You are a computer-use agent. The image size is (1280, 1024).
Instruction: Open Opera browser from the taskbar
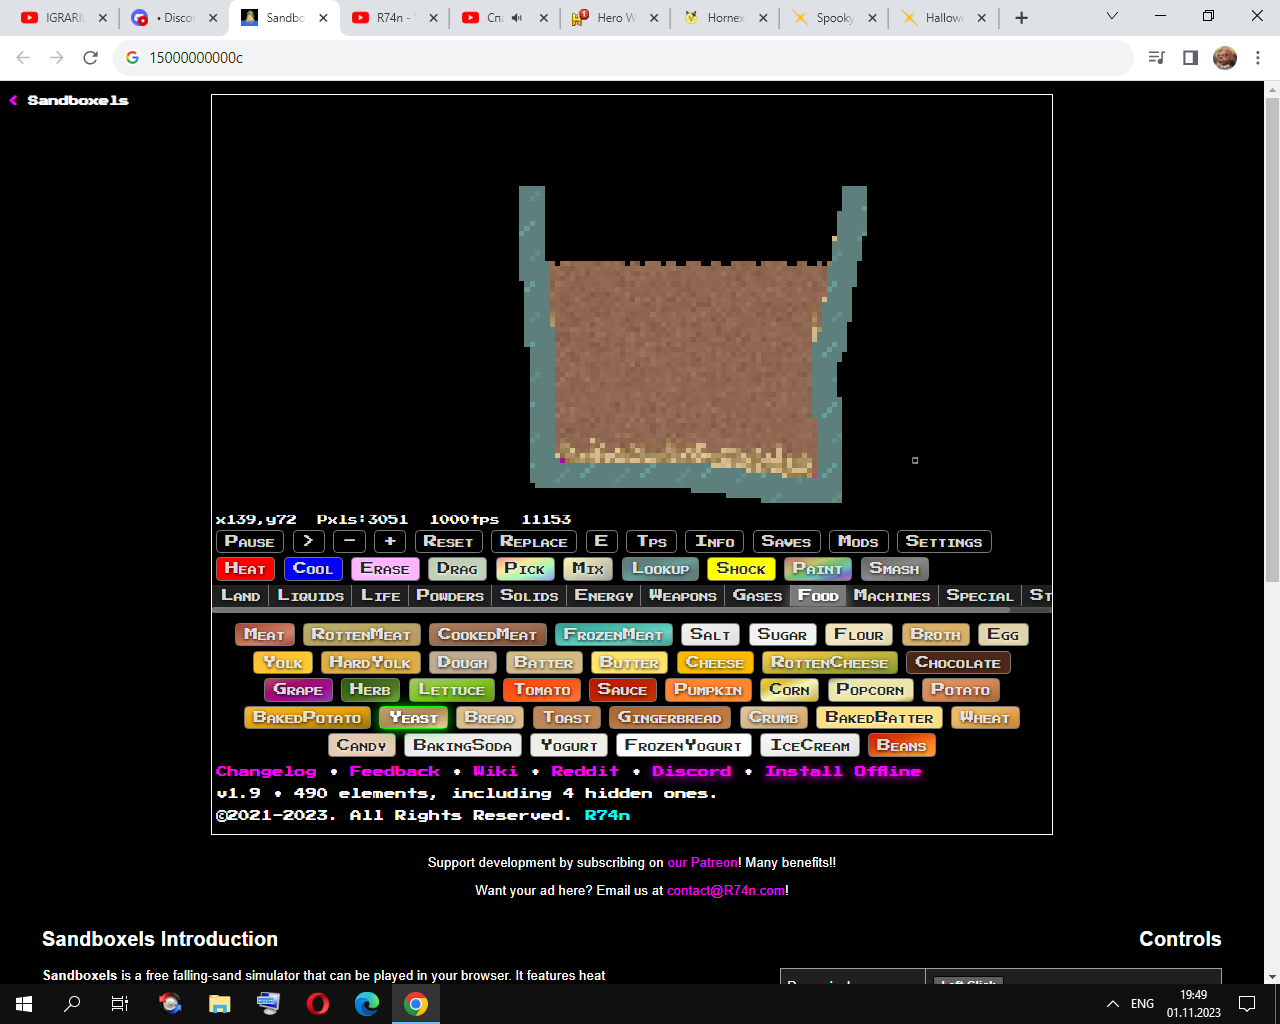coord(318,1003)
